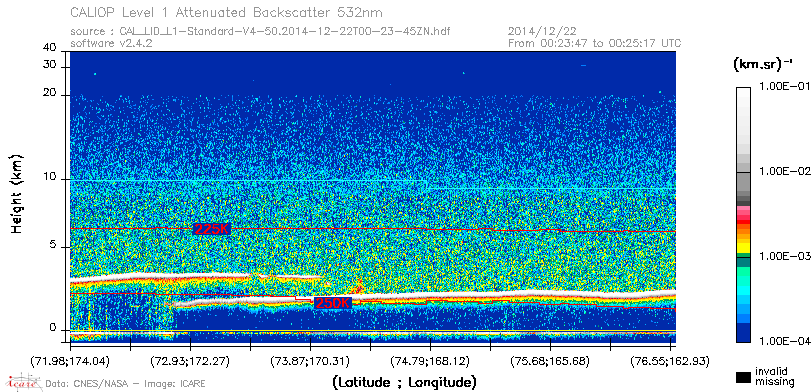Click the date '2014/12/22'
This screenshot has width=811, height=392.
tap(543, 32)
